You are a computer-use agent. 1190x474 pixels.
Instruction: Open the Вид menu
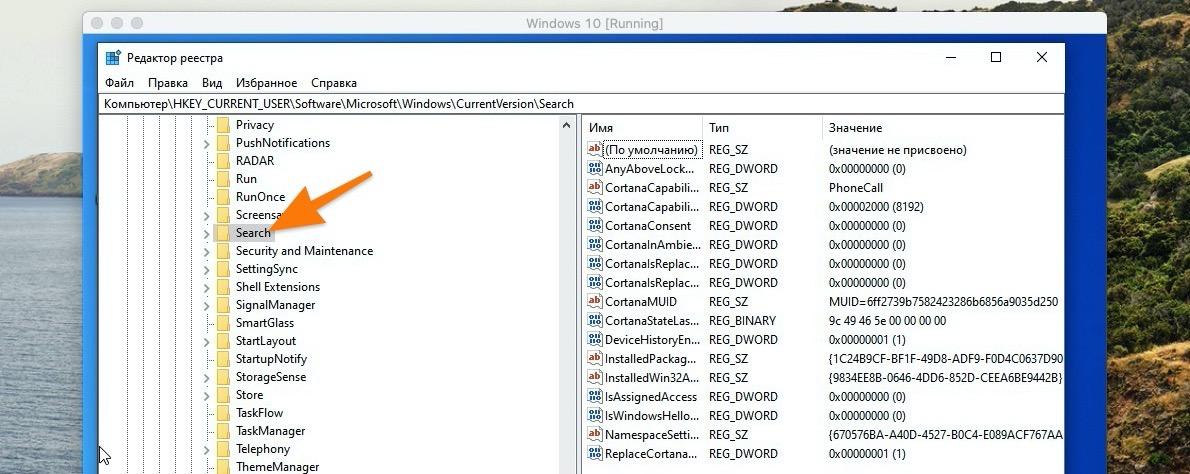pos(212,83)
